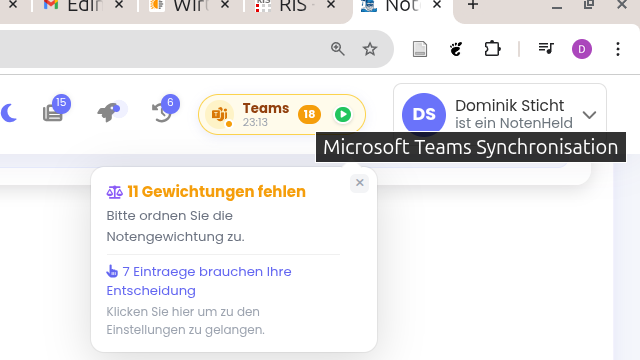Click the Teams icon in sync pill
This screenshot has width=640, height=360.
coord(220,114)
